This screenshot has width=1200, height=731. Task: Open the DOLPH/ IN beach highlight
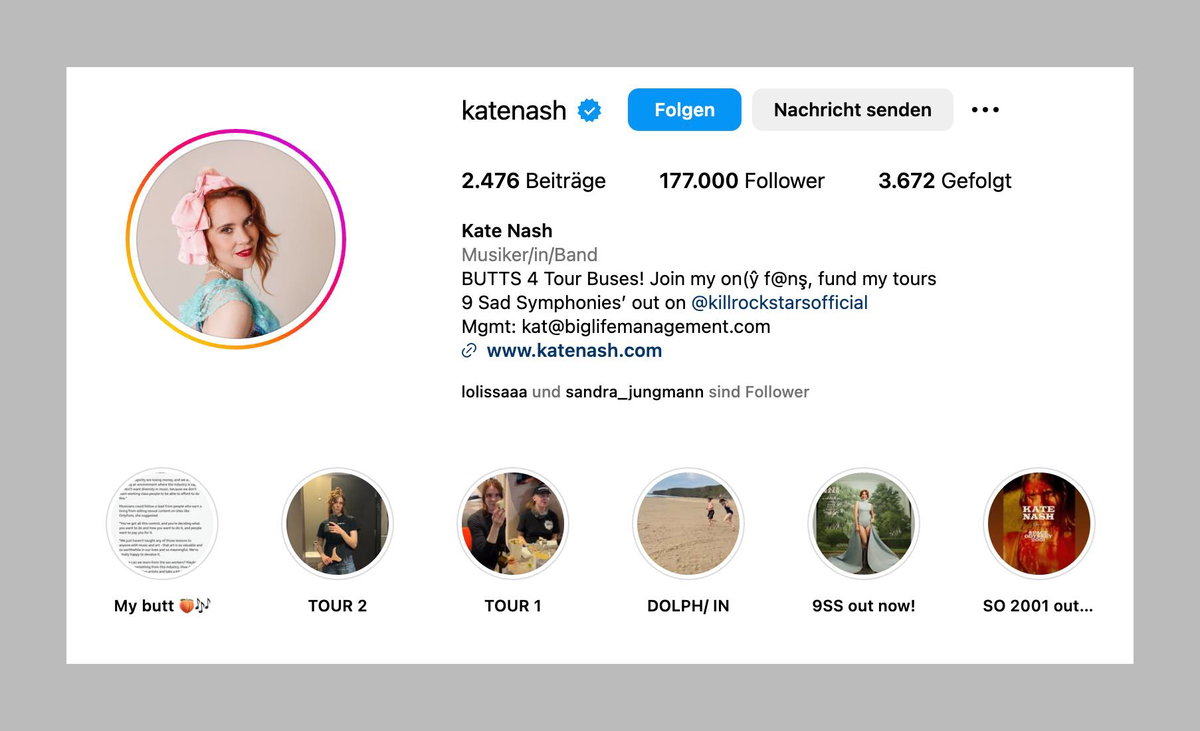click(687, 523)
